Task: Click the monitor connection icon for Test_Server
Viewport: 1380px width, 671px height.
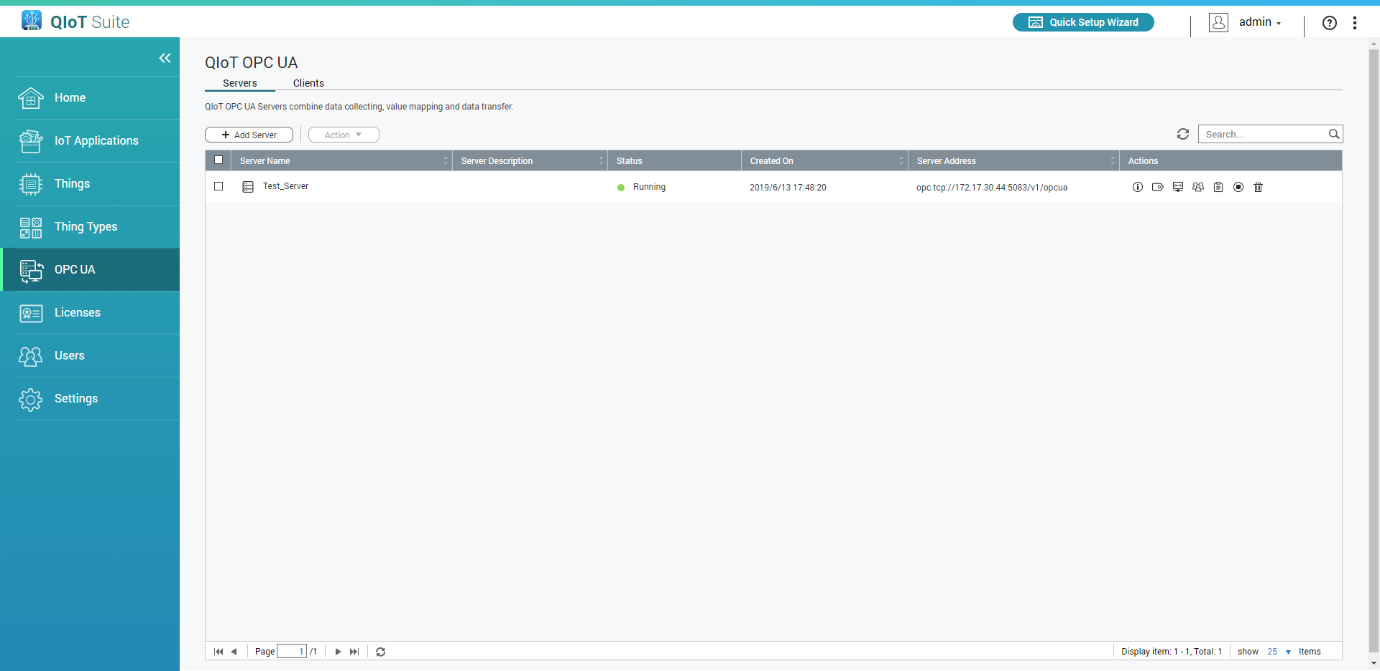Action: coord(1178,187)
